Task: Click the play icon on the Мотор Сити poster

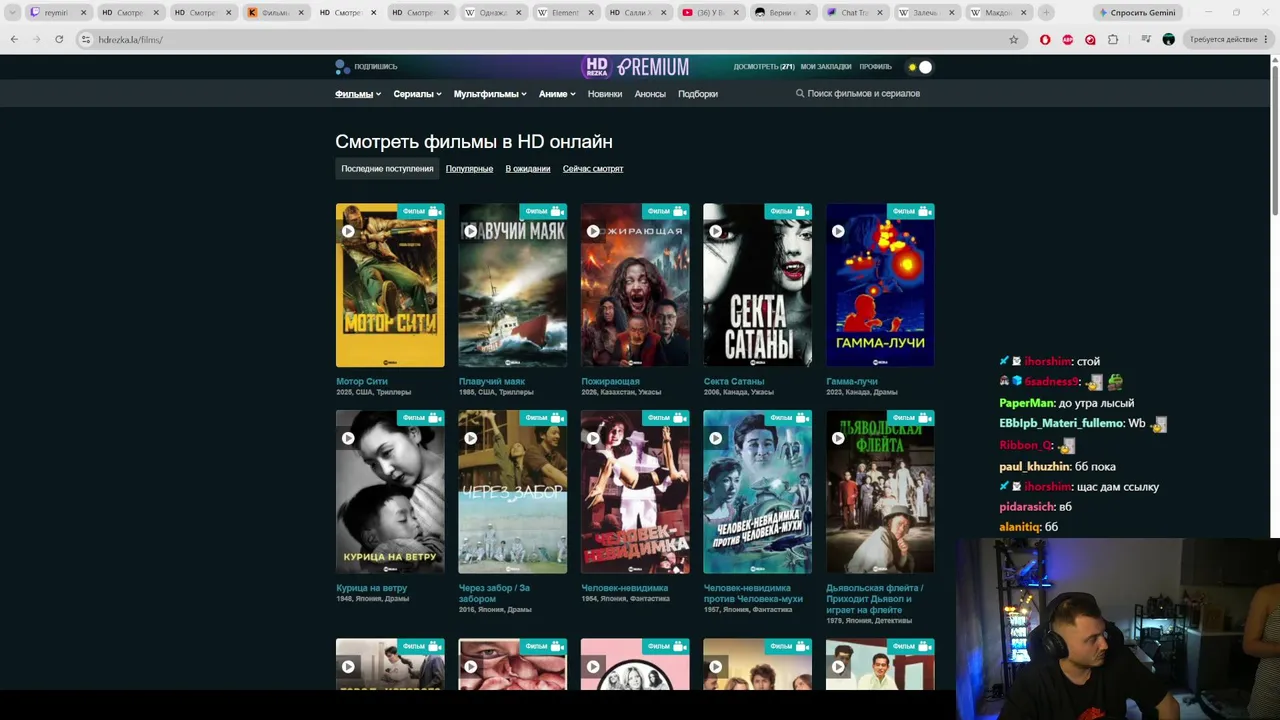Action: pos(348,231)
